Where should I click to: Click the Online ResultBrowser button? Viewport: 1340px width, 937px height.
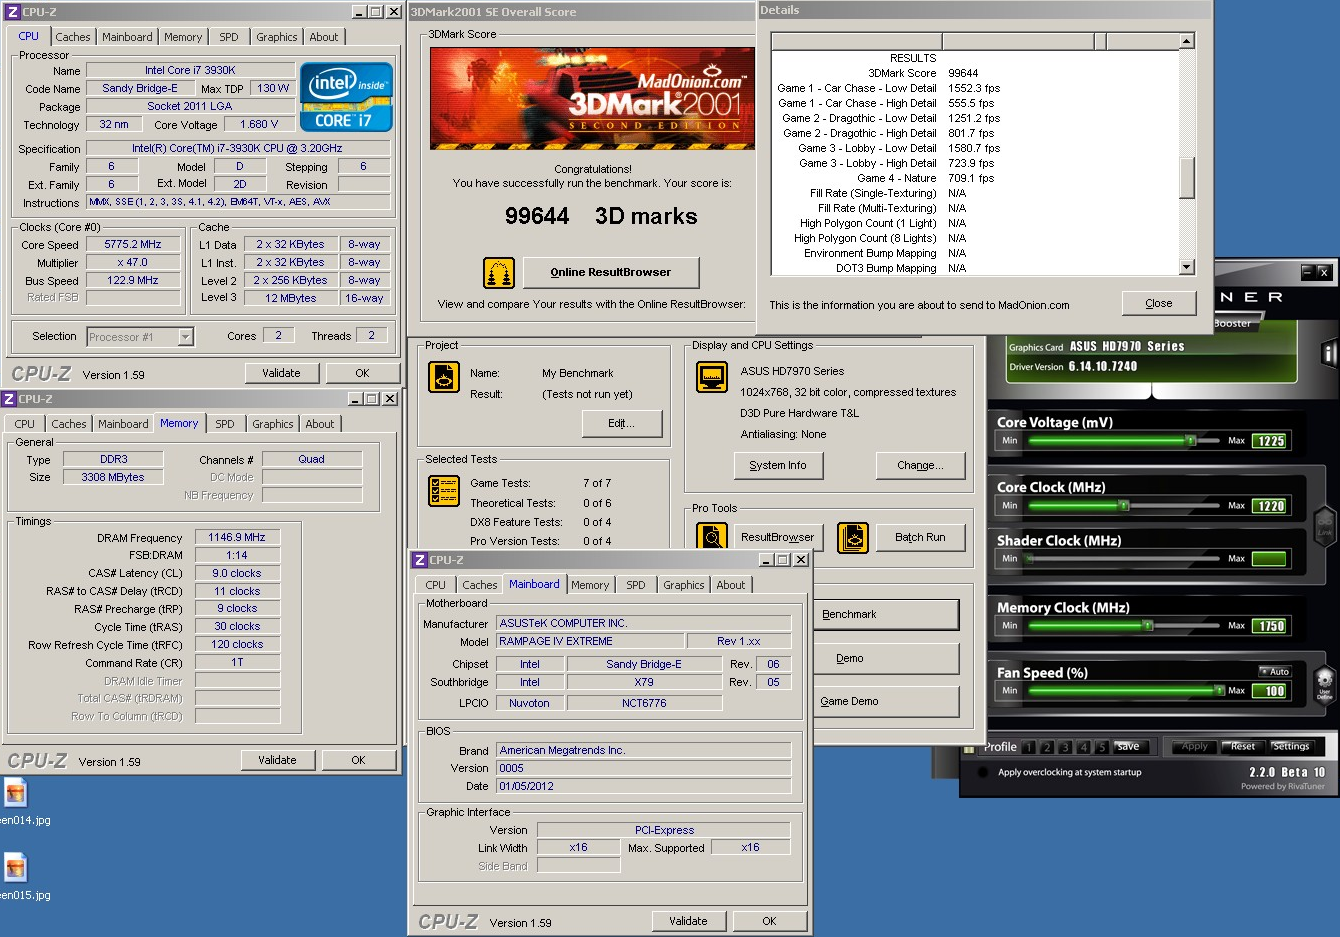pyautogui.click(x=611, y=272)
